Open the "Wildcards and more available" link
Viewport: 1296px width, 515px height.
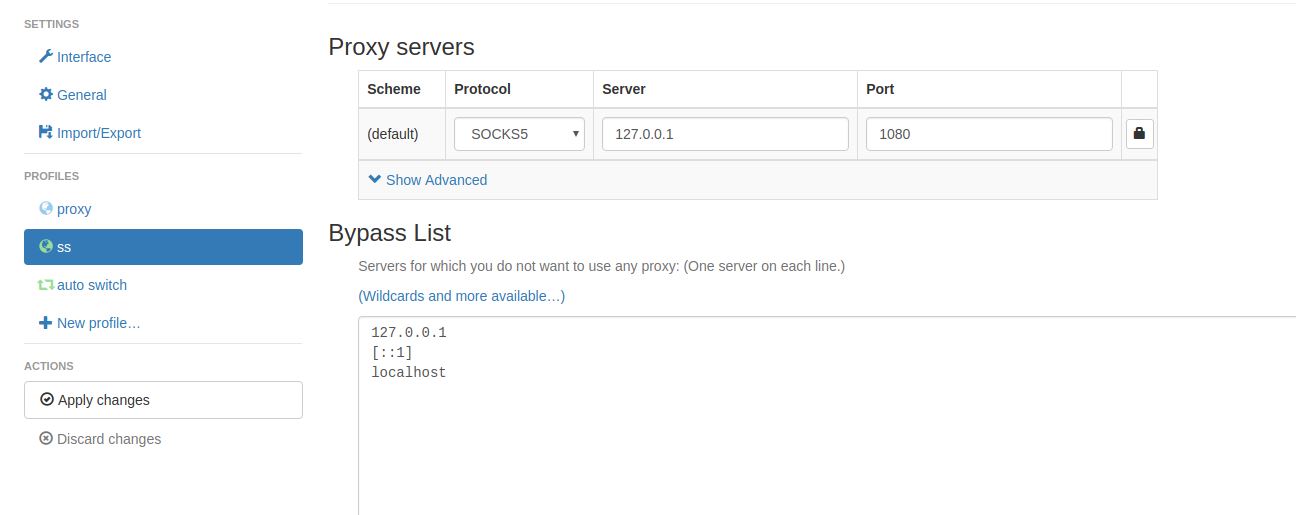tap(461, 296)
